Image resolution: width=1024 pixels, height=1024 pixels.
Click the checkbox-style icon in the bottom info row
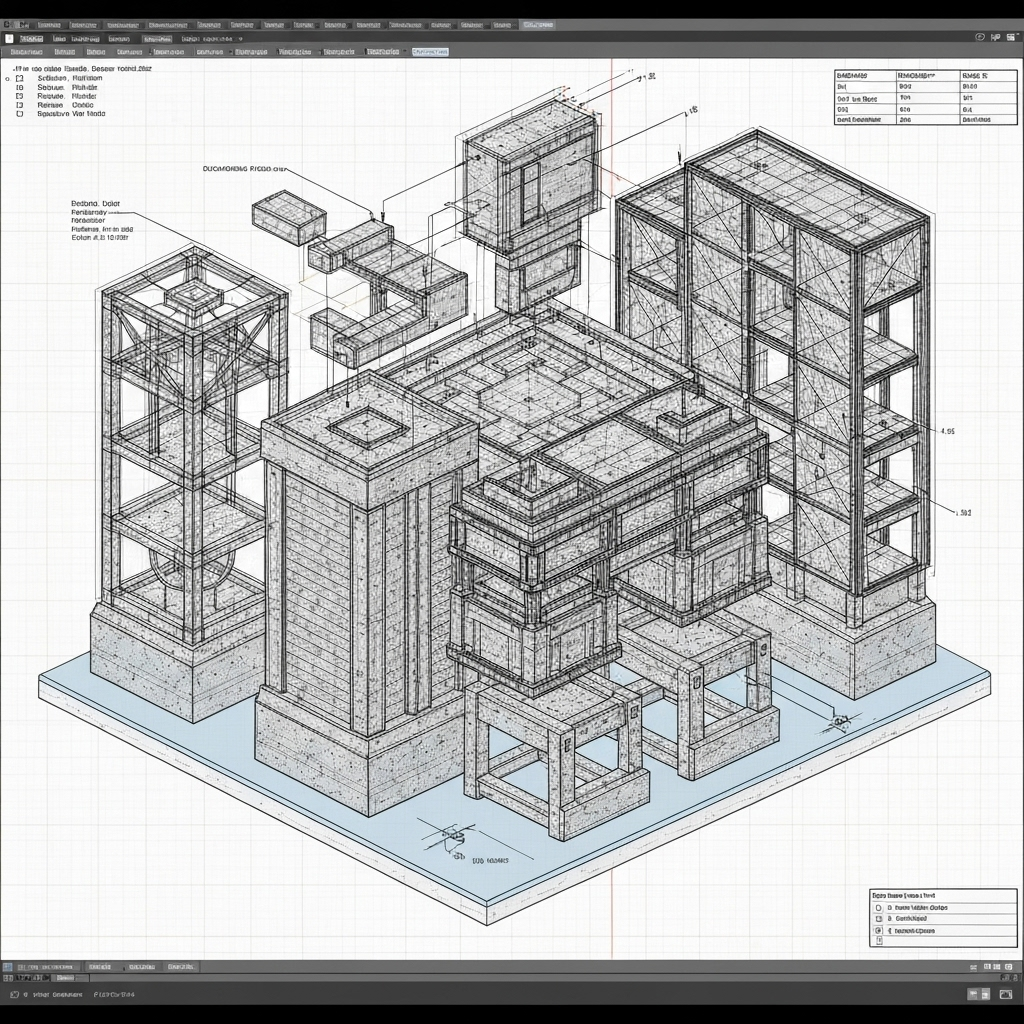coord(11,995)
